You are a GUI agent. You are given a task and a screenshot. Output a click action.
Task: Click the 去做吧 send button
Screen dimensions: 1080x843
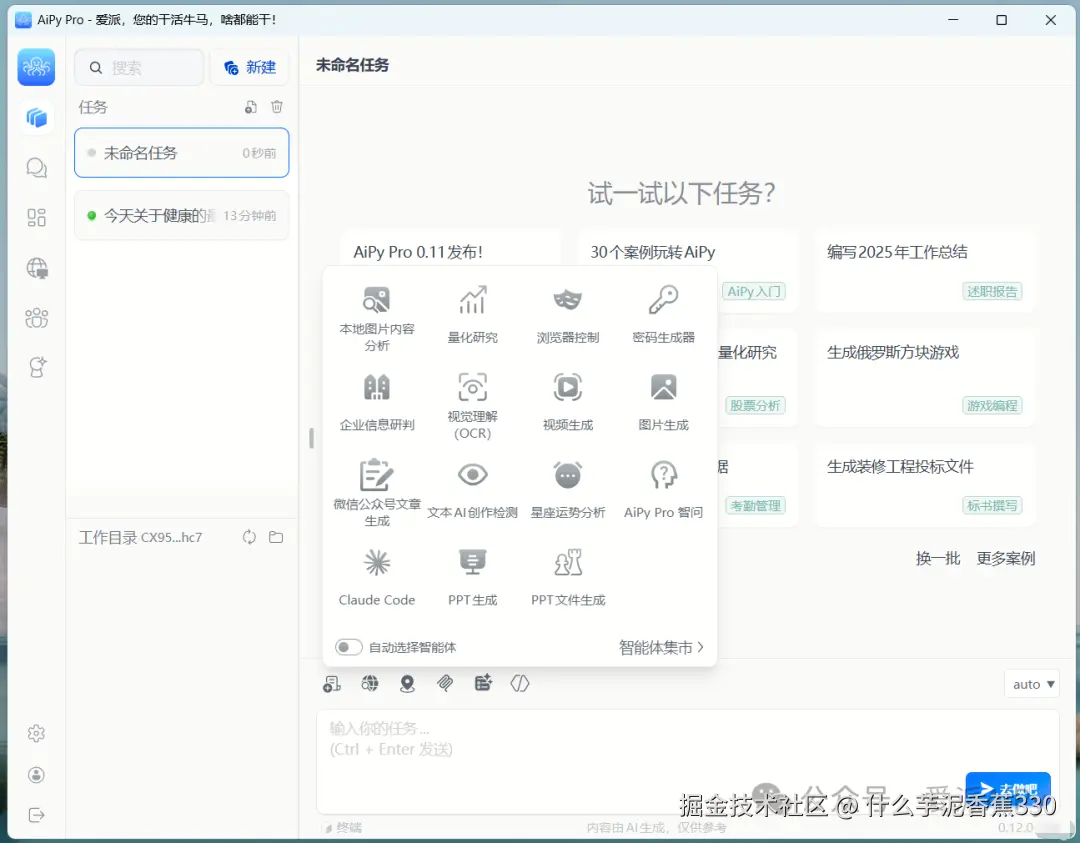pyautogui.click(x=1008, y=789)
